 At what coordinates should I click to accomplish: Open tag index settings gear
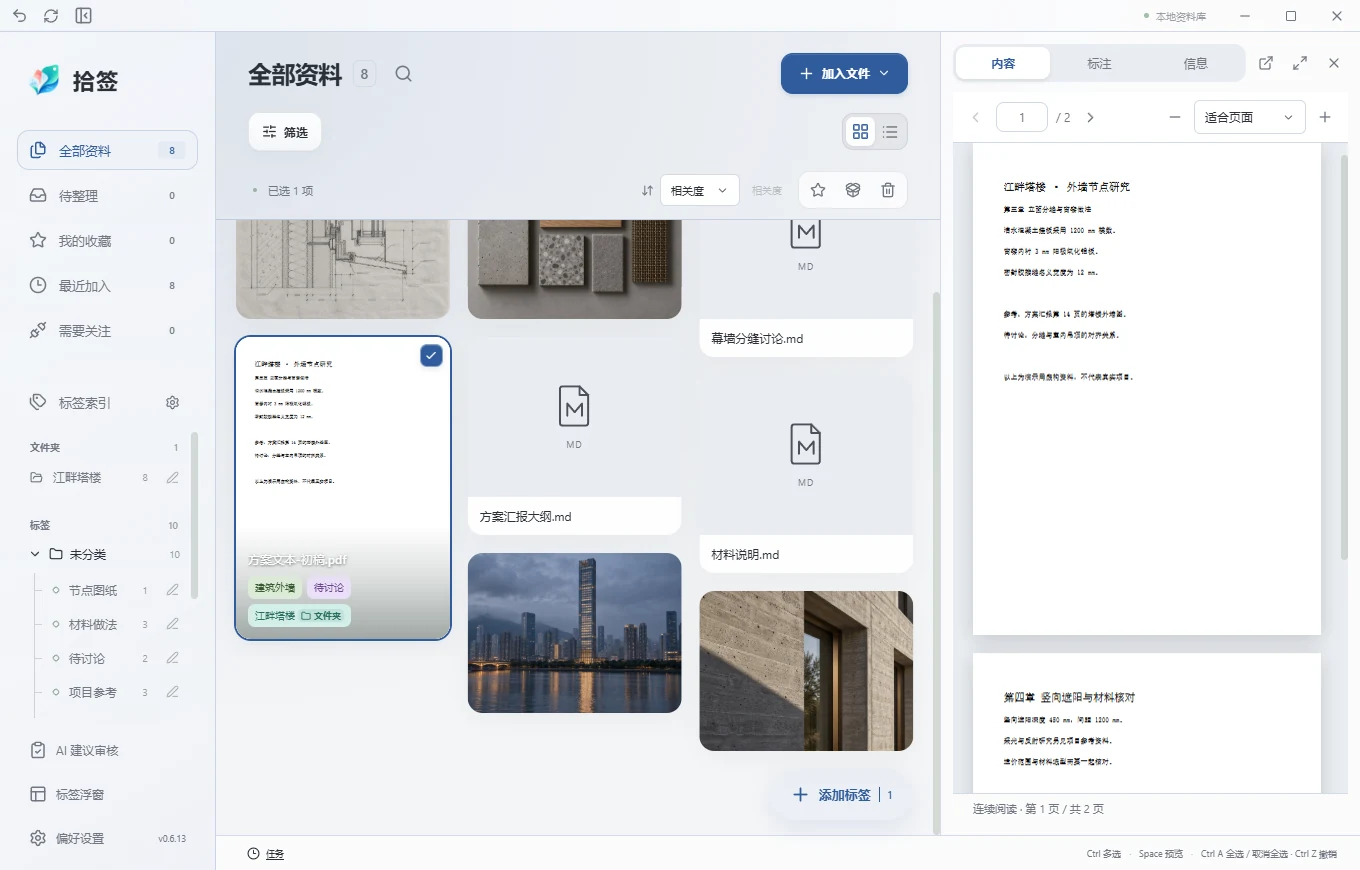point(172,403)
